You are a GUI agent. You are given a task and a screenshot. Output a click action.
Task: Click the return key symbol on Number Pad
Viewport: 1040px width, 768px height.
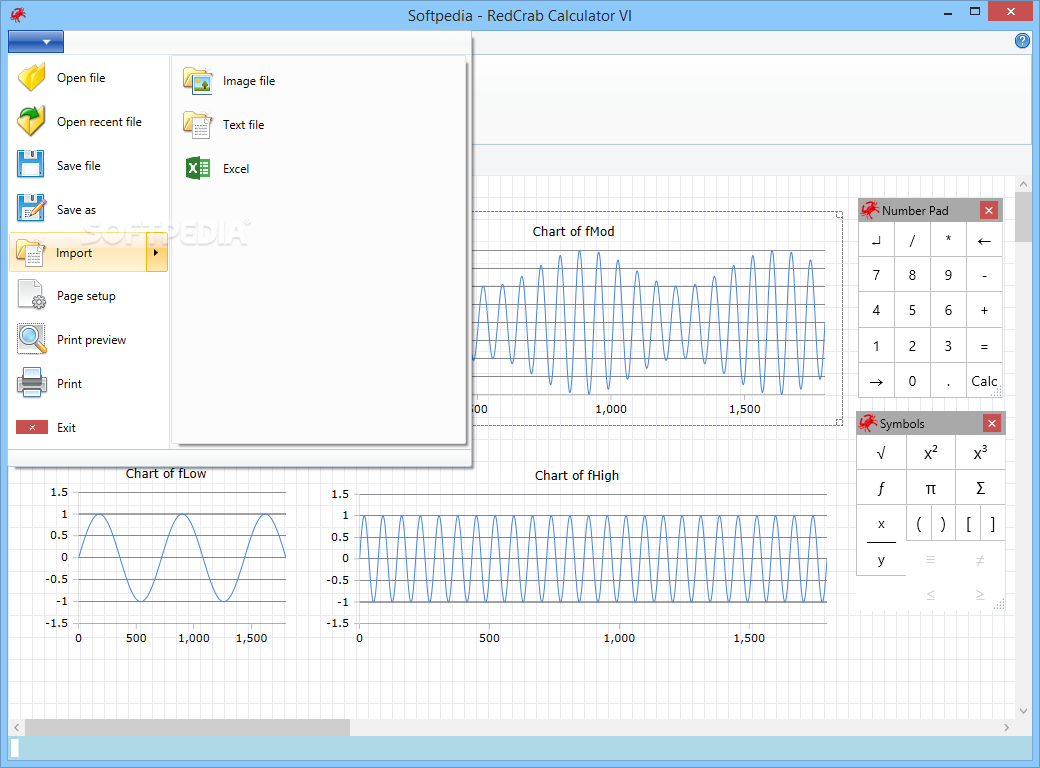tap(876, 241)
